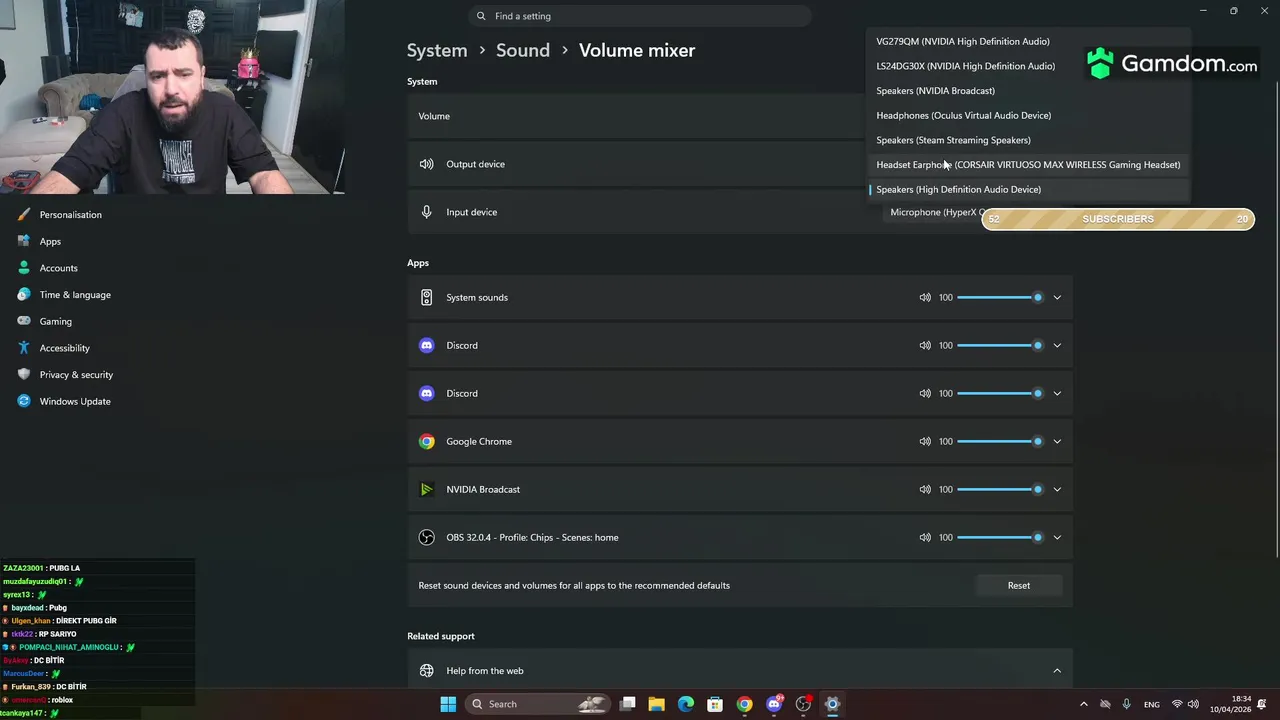Image resolution: width=1280 pixels, height=720 pixels.
Task: Show hidden tray icons chevron
Action: pos(1083,704)
